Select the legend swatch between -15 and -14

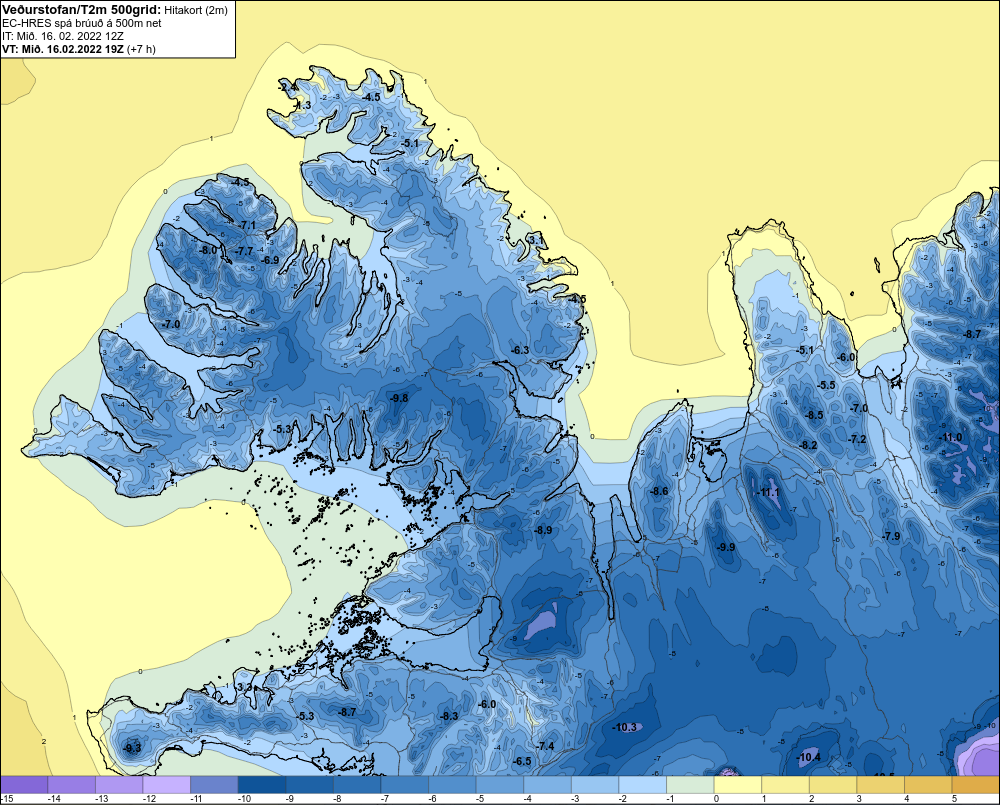point(24,784)
